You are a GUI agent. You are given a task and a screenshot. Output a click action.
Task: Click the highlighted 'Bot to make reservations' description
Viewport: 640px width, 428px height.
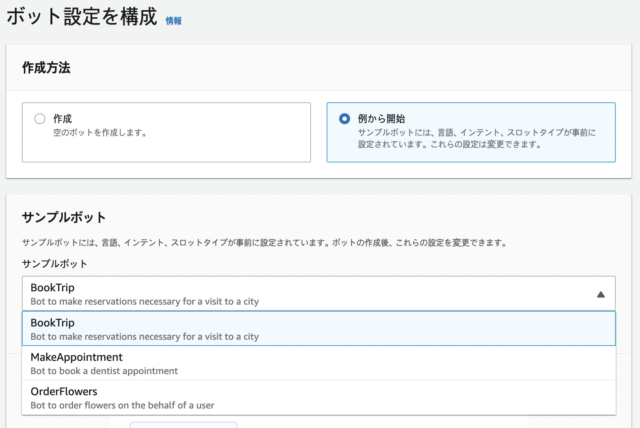(x=144, y=337)
